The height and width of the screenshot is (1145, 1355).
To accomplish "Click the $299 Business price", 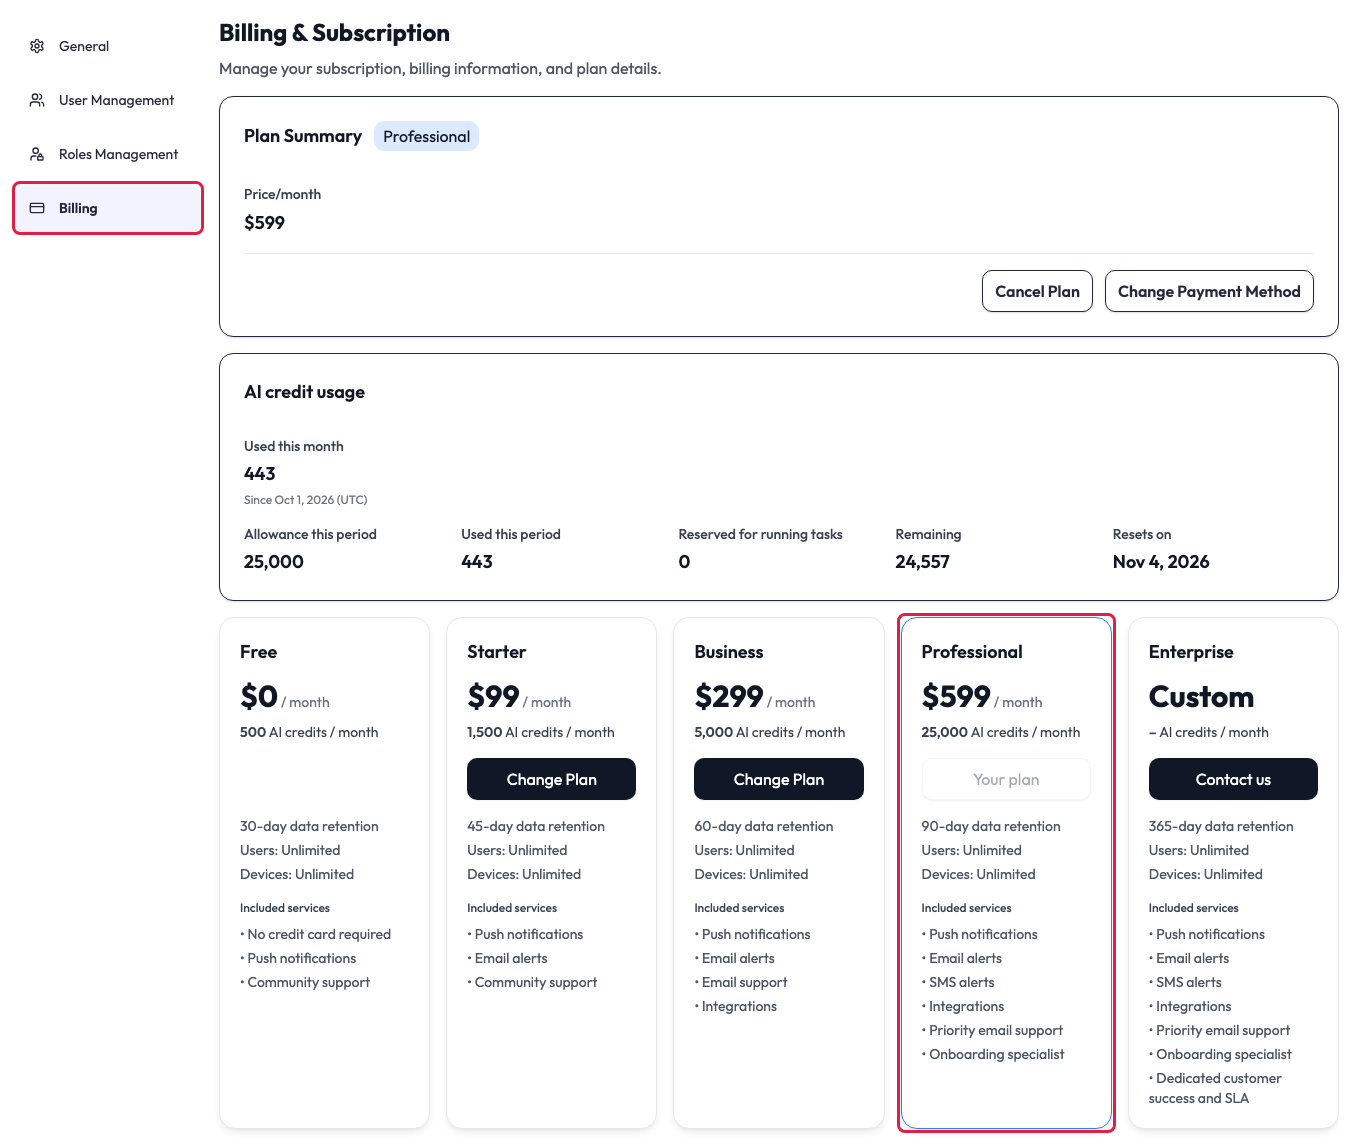I will tap(729, 696).
